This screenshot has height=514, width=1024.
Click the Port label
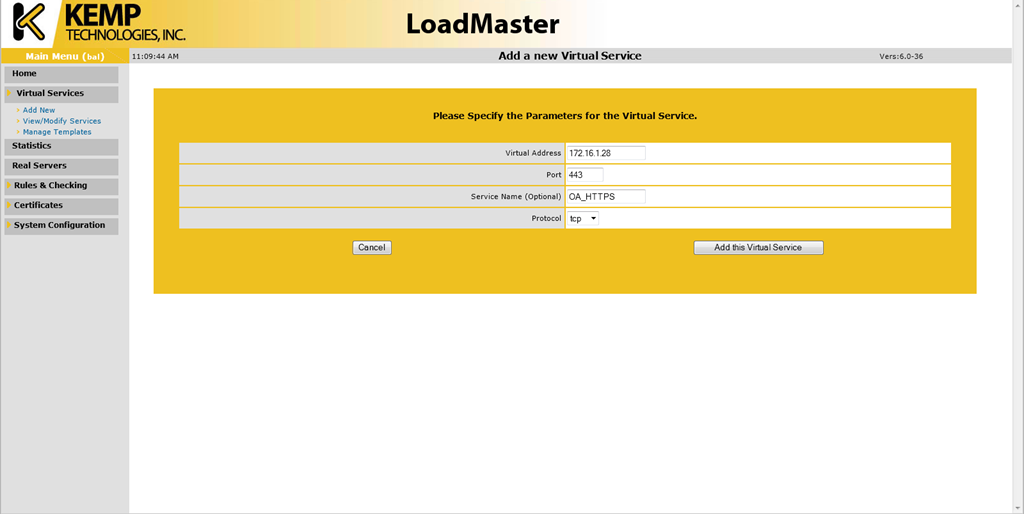[554, 175]
